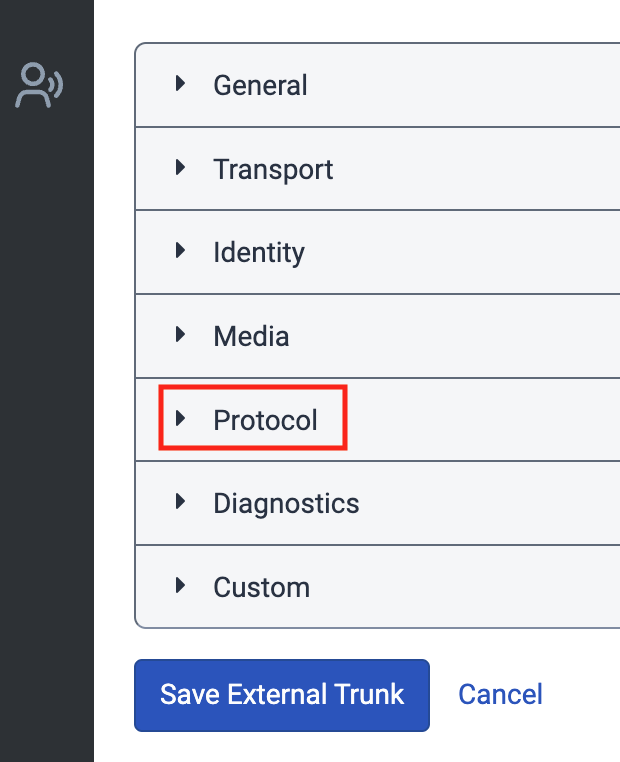Open the telephony user voice sidebar icon
Screen dimensions: 620x762
[39, 85]
